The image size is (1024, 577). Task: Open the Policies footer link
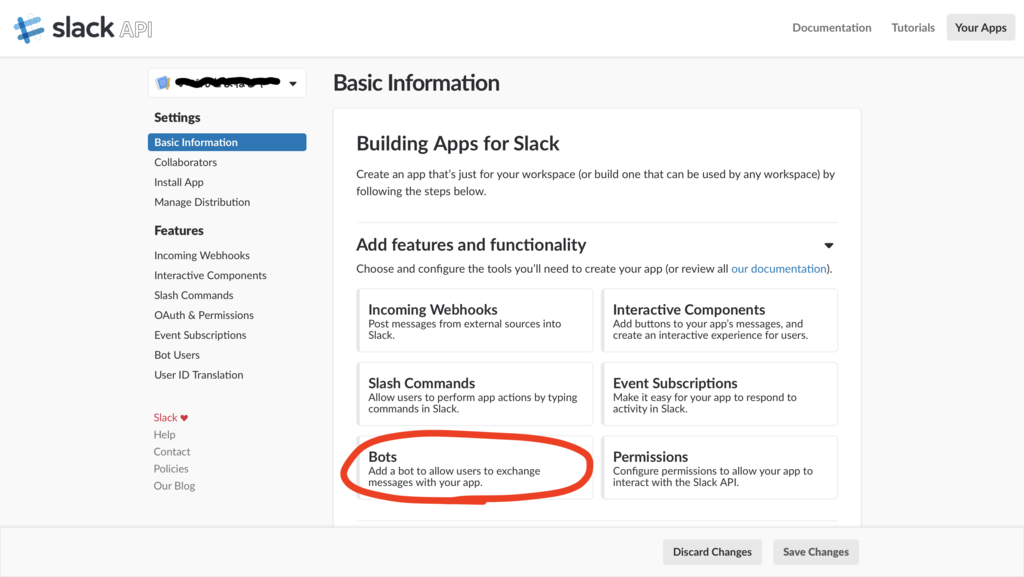pos(171,468)
